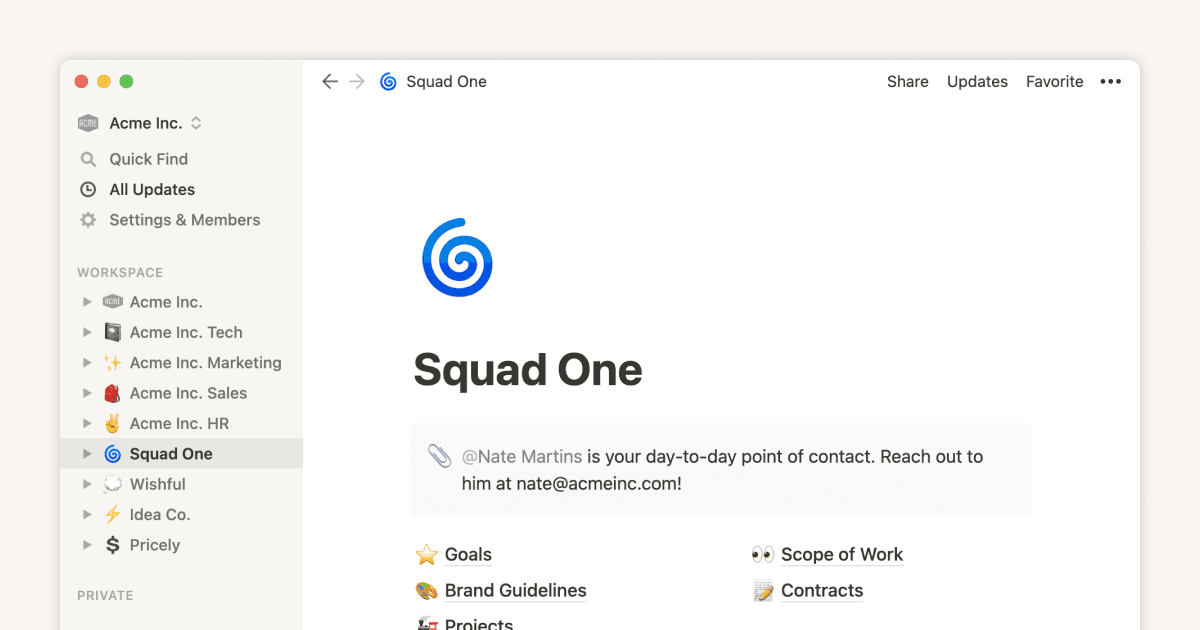The height and width of the screenshot is (630, 1200).
Task: Open the ellipsis page options menu
Action: 1110,81
